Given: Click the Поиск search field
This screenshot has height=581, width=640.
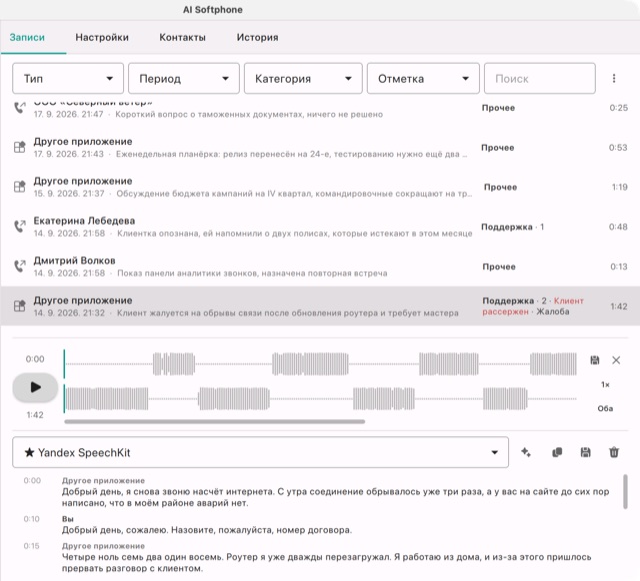Looking at the screenshot, I should click(540, 78).
